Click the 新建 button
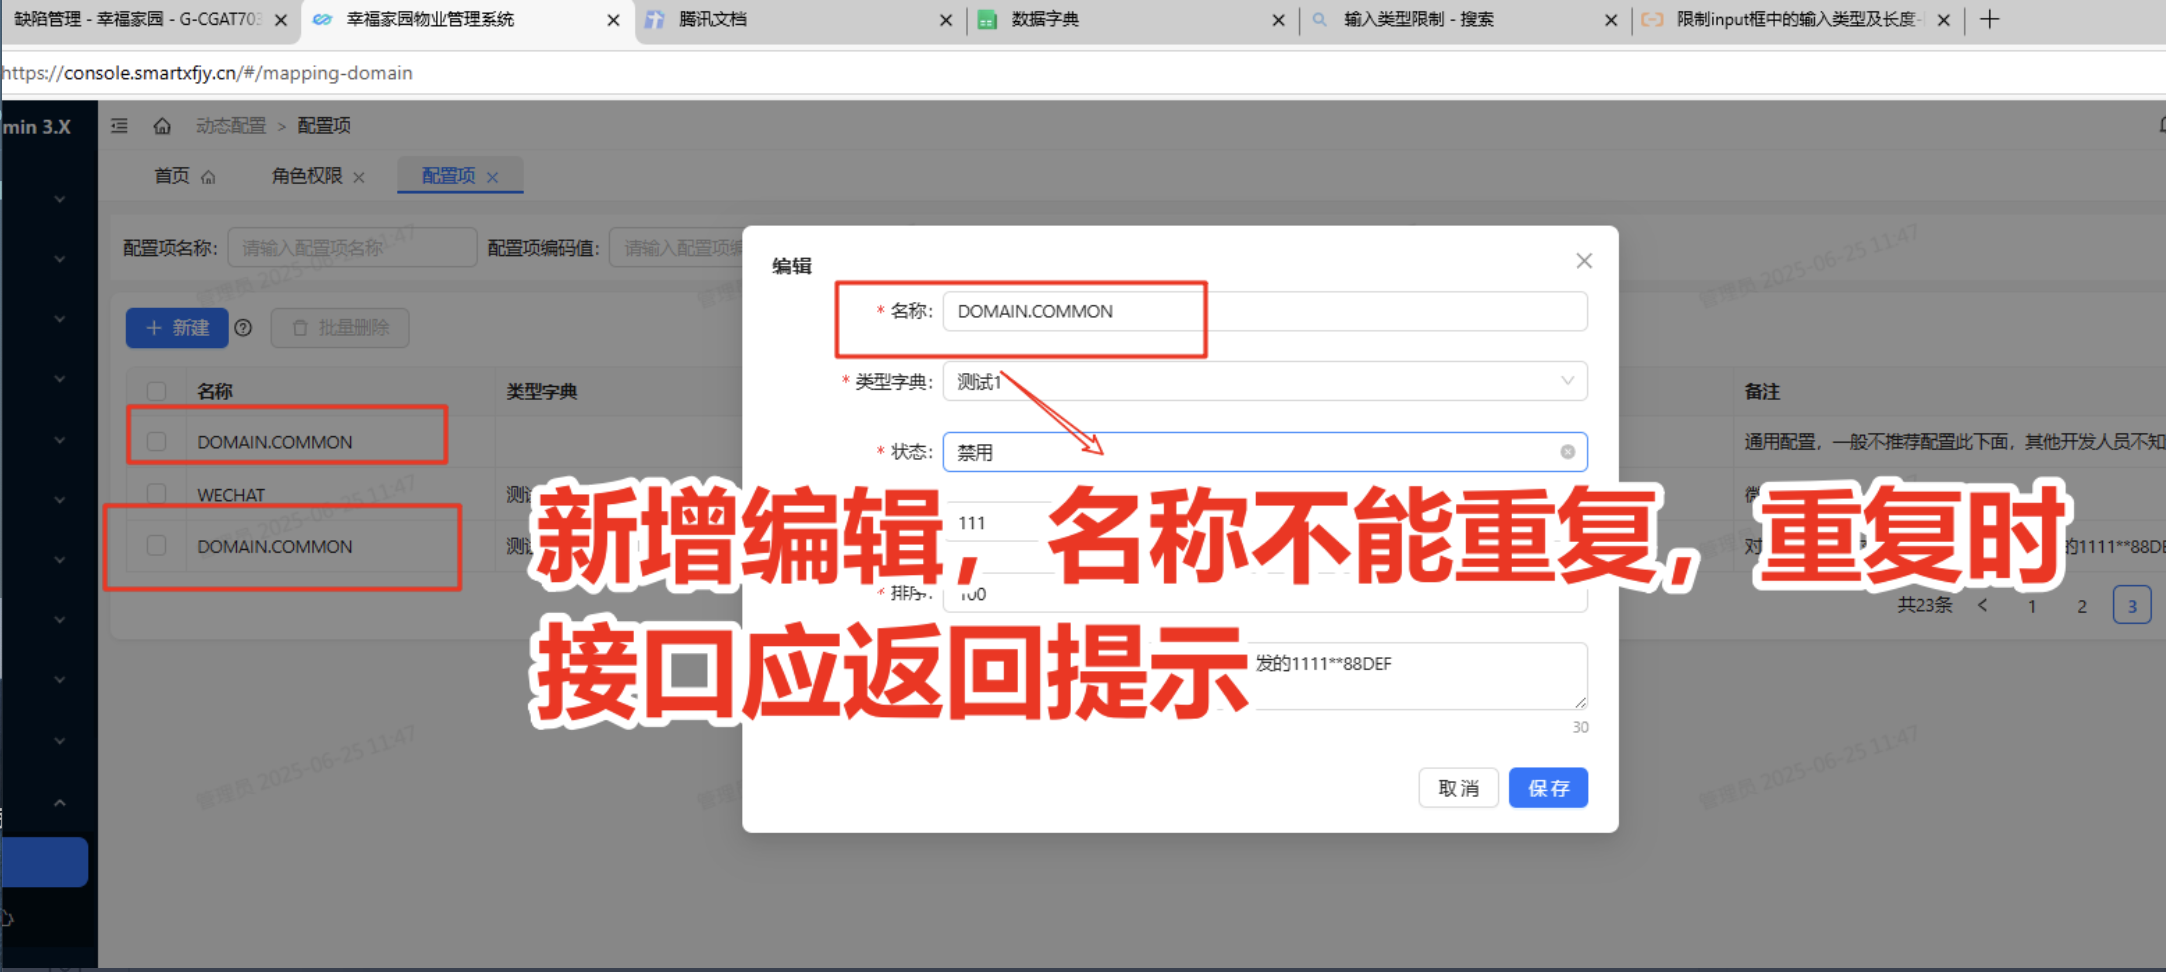Image resolution: width=2166 pixels, height=972 pixels. tap(177, 328)
